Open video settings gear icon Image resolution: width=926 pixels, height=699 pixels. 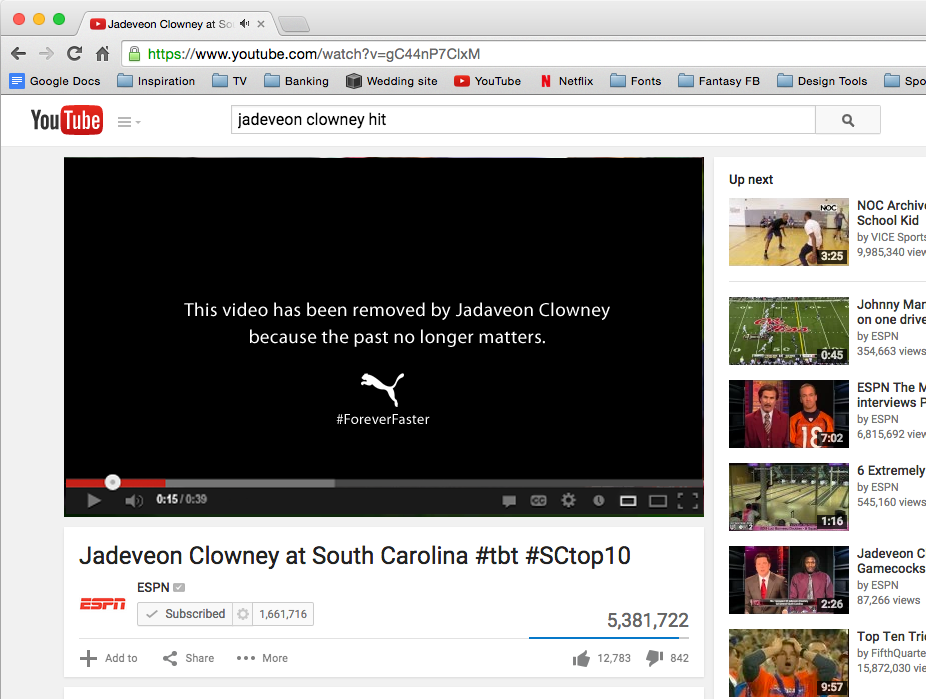568,500
